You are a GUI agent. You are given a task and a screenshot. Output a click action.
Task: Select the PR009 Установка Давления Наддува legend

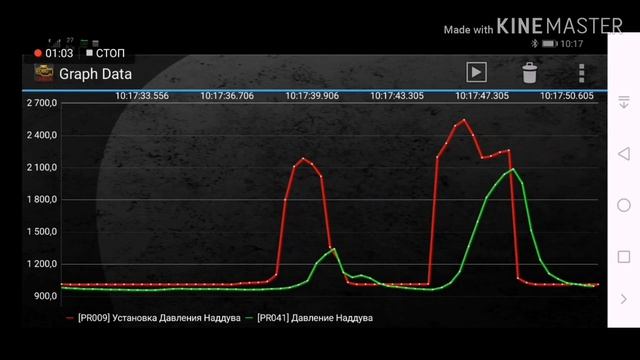[x=159, y=318]
